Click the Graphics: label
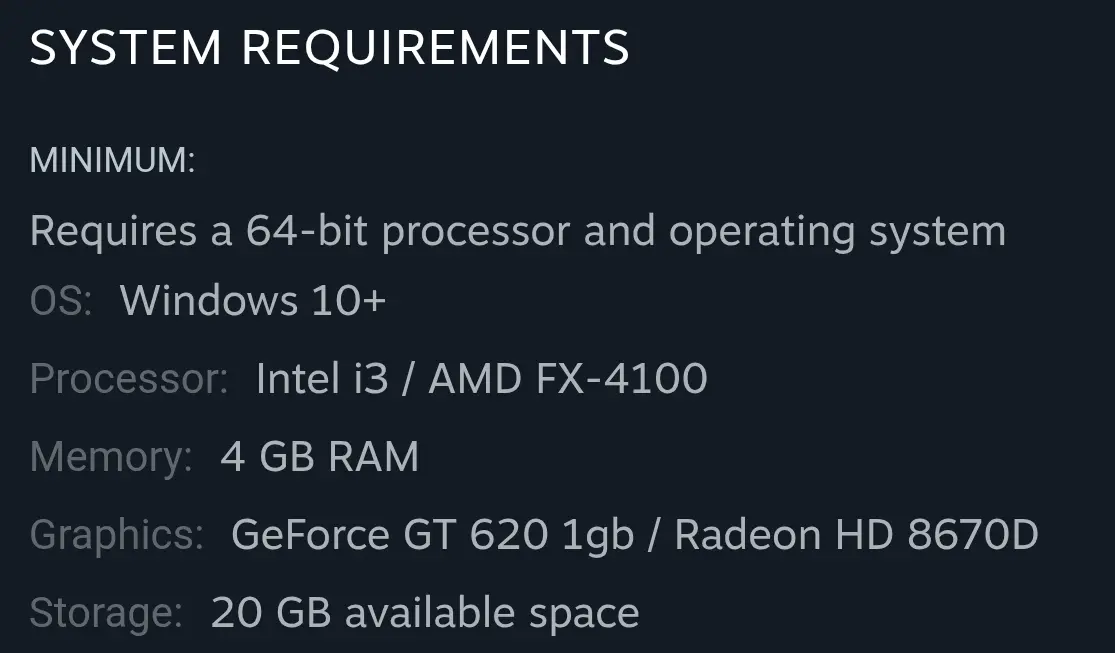The height and width of the screenshot is (653, 1115). (x=117, y=535)
